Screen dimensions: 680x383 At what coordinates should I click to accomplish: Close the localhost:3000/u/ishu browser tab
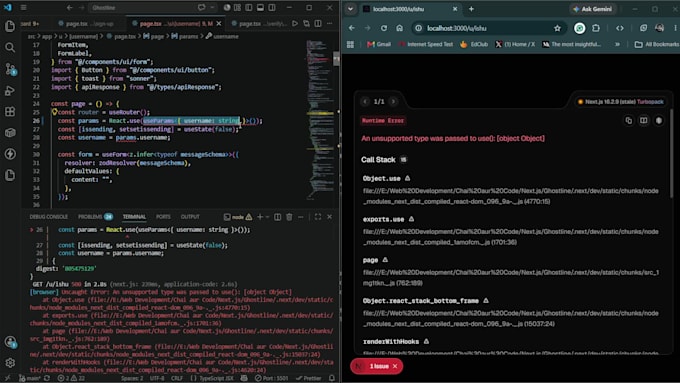[455, 9]
